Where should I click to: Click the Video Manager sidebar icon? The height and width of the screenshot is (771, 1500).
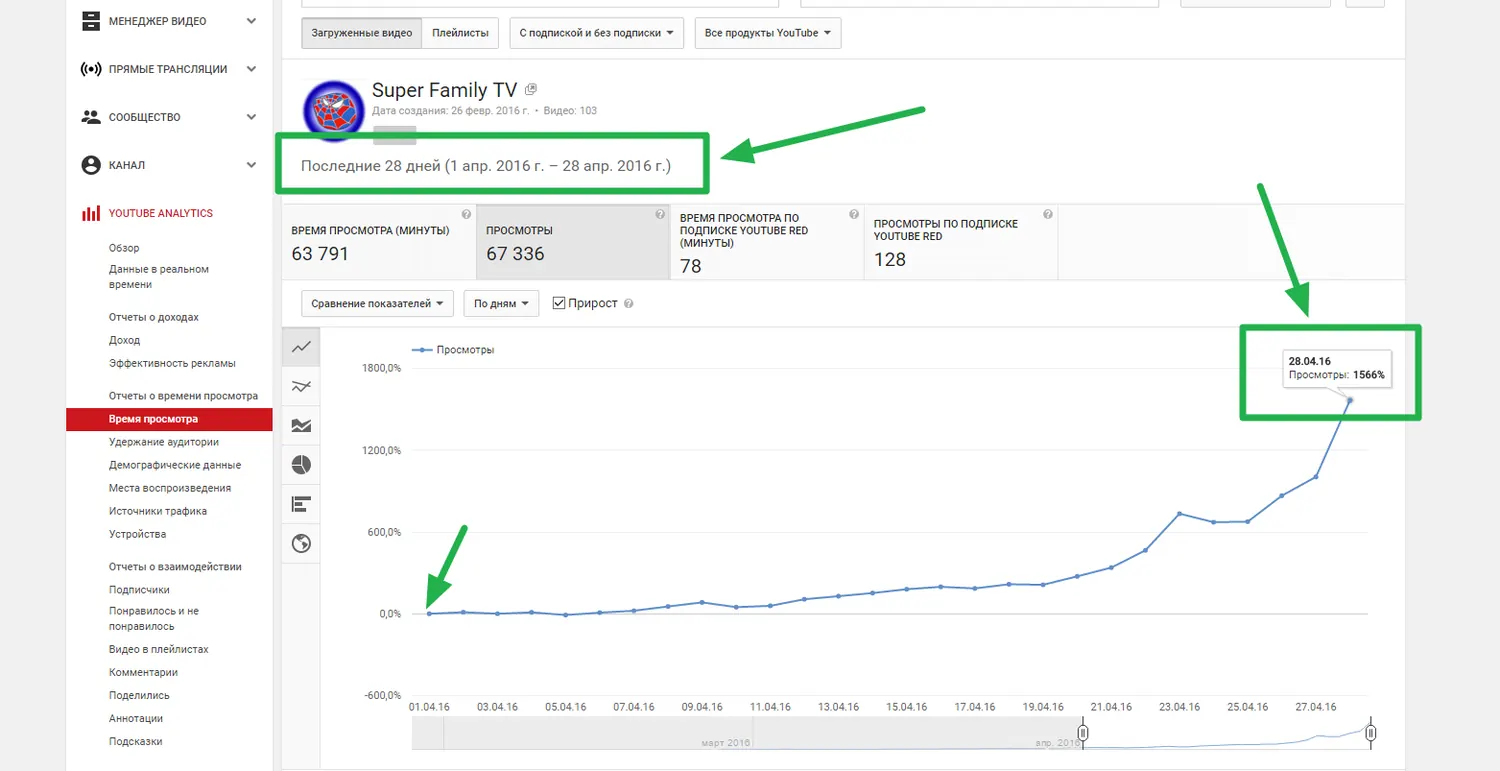click(x=91, y=21)
